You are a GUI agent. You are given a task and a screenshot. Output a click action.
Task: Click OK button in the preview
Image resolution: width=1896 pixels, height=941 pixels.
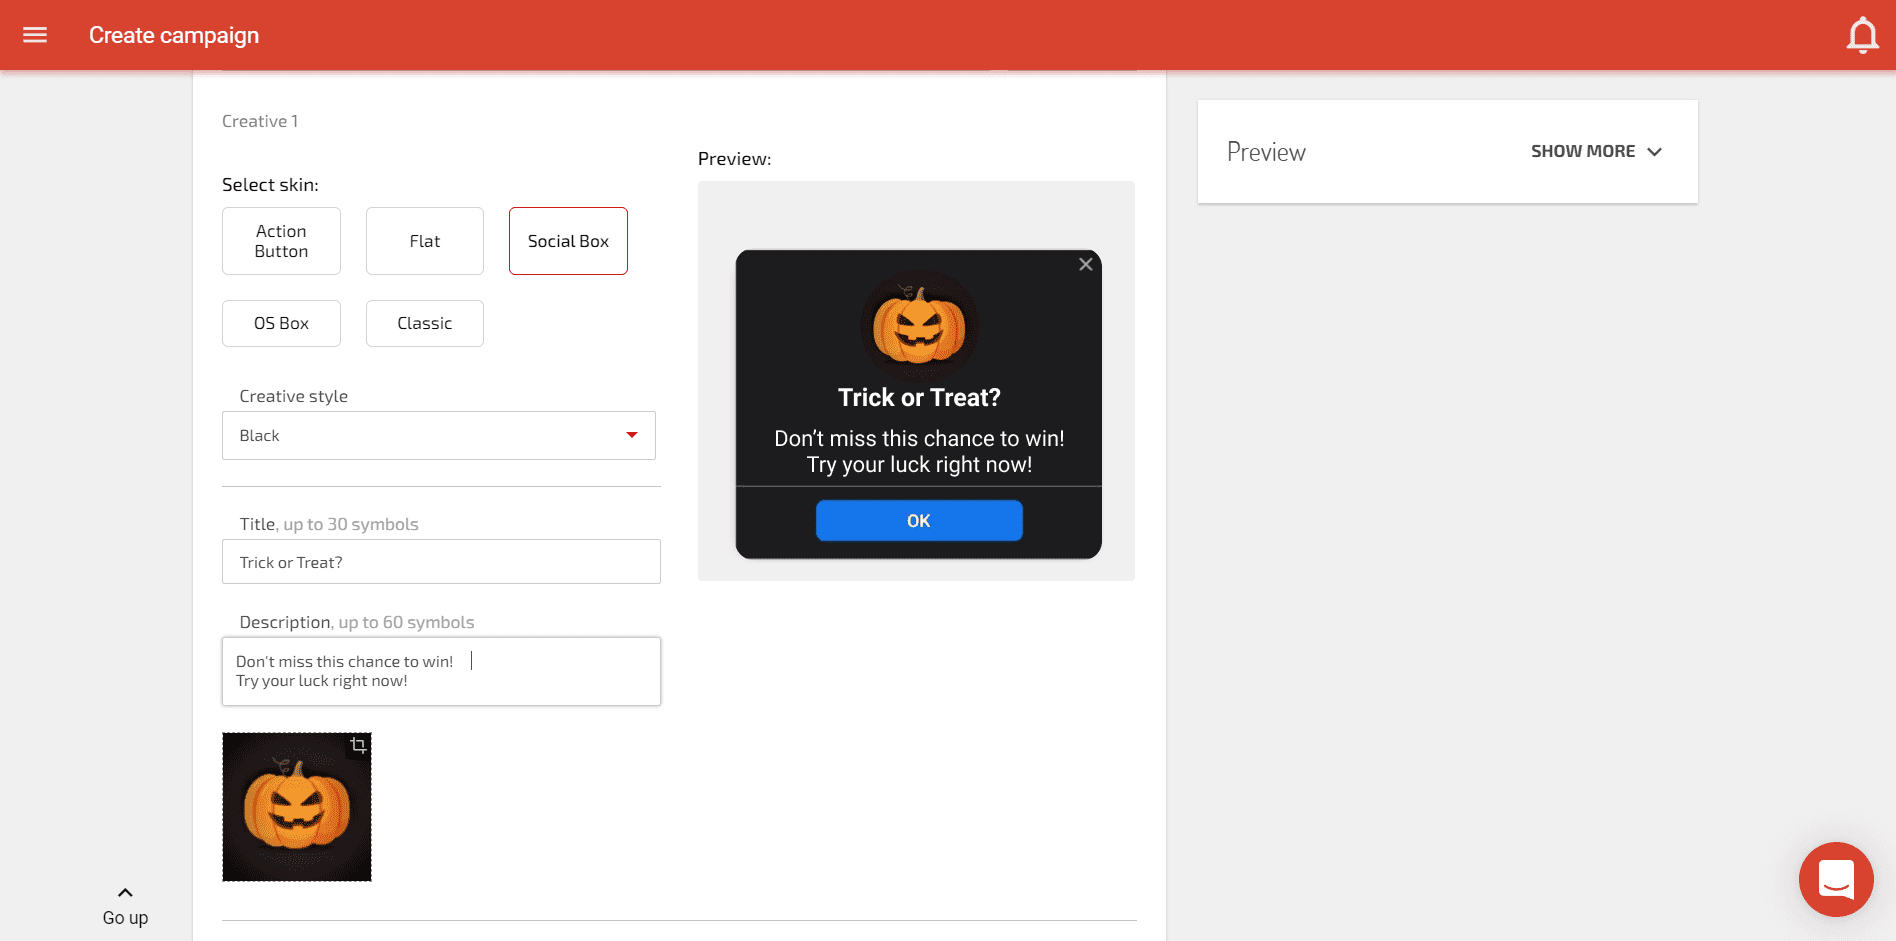click(x=919, y=521)
